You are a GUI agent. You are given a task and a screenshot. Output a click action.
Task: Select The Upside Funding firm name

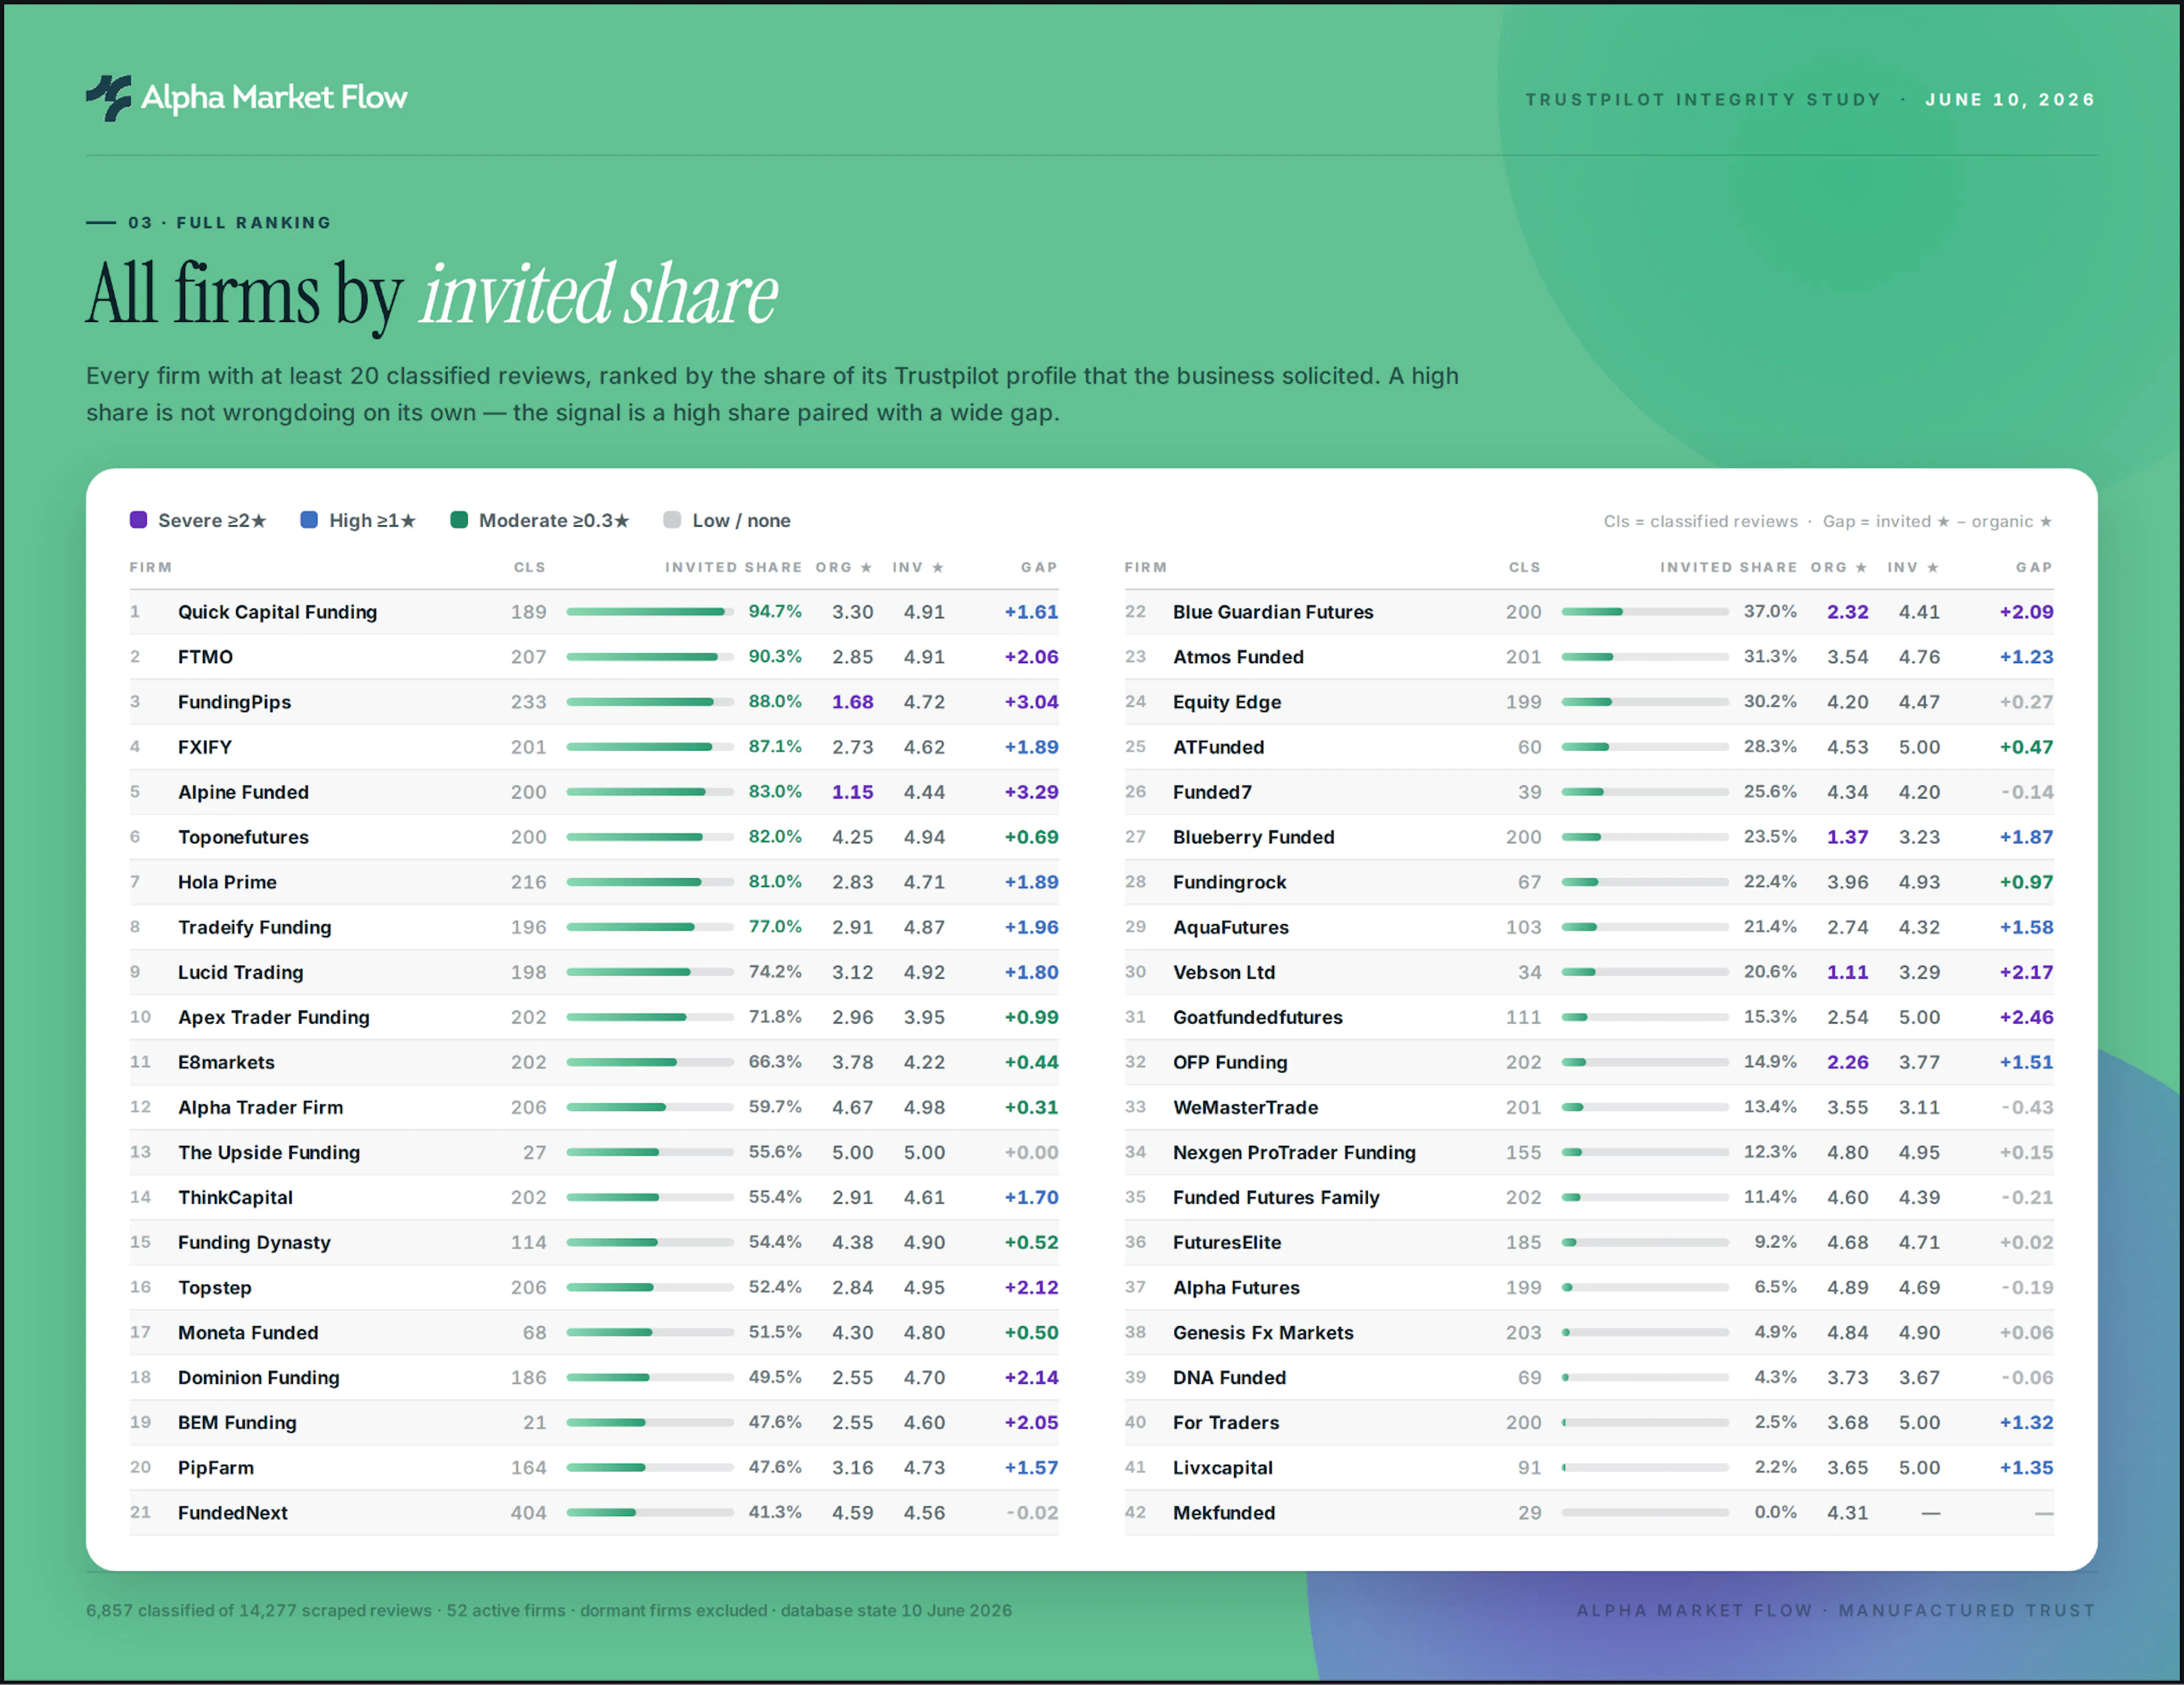click(269, 1152)
